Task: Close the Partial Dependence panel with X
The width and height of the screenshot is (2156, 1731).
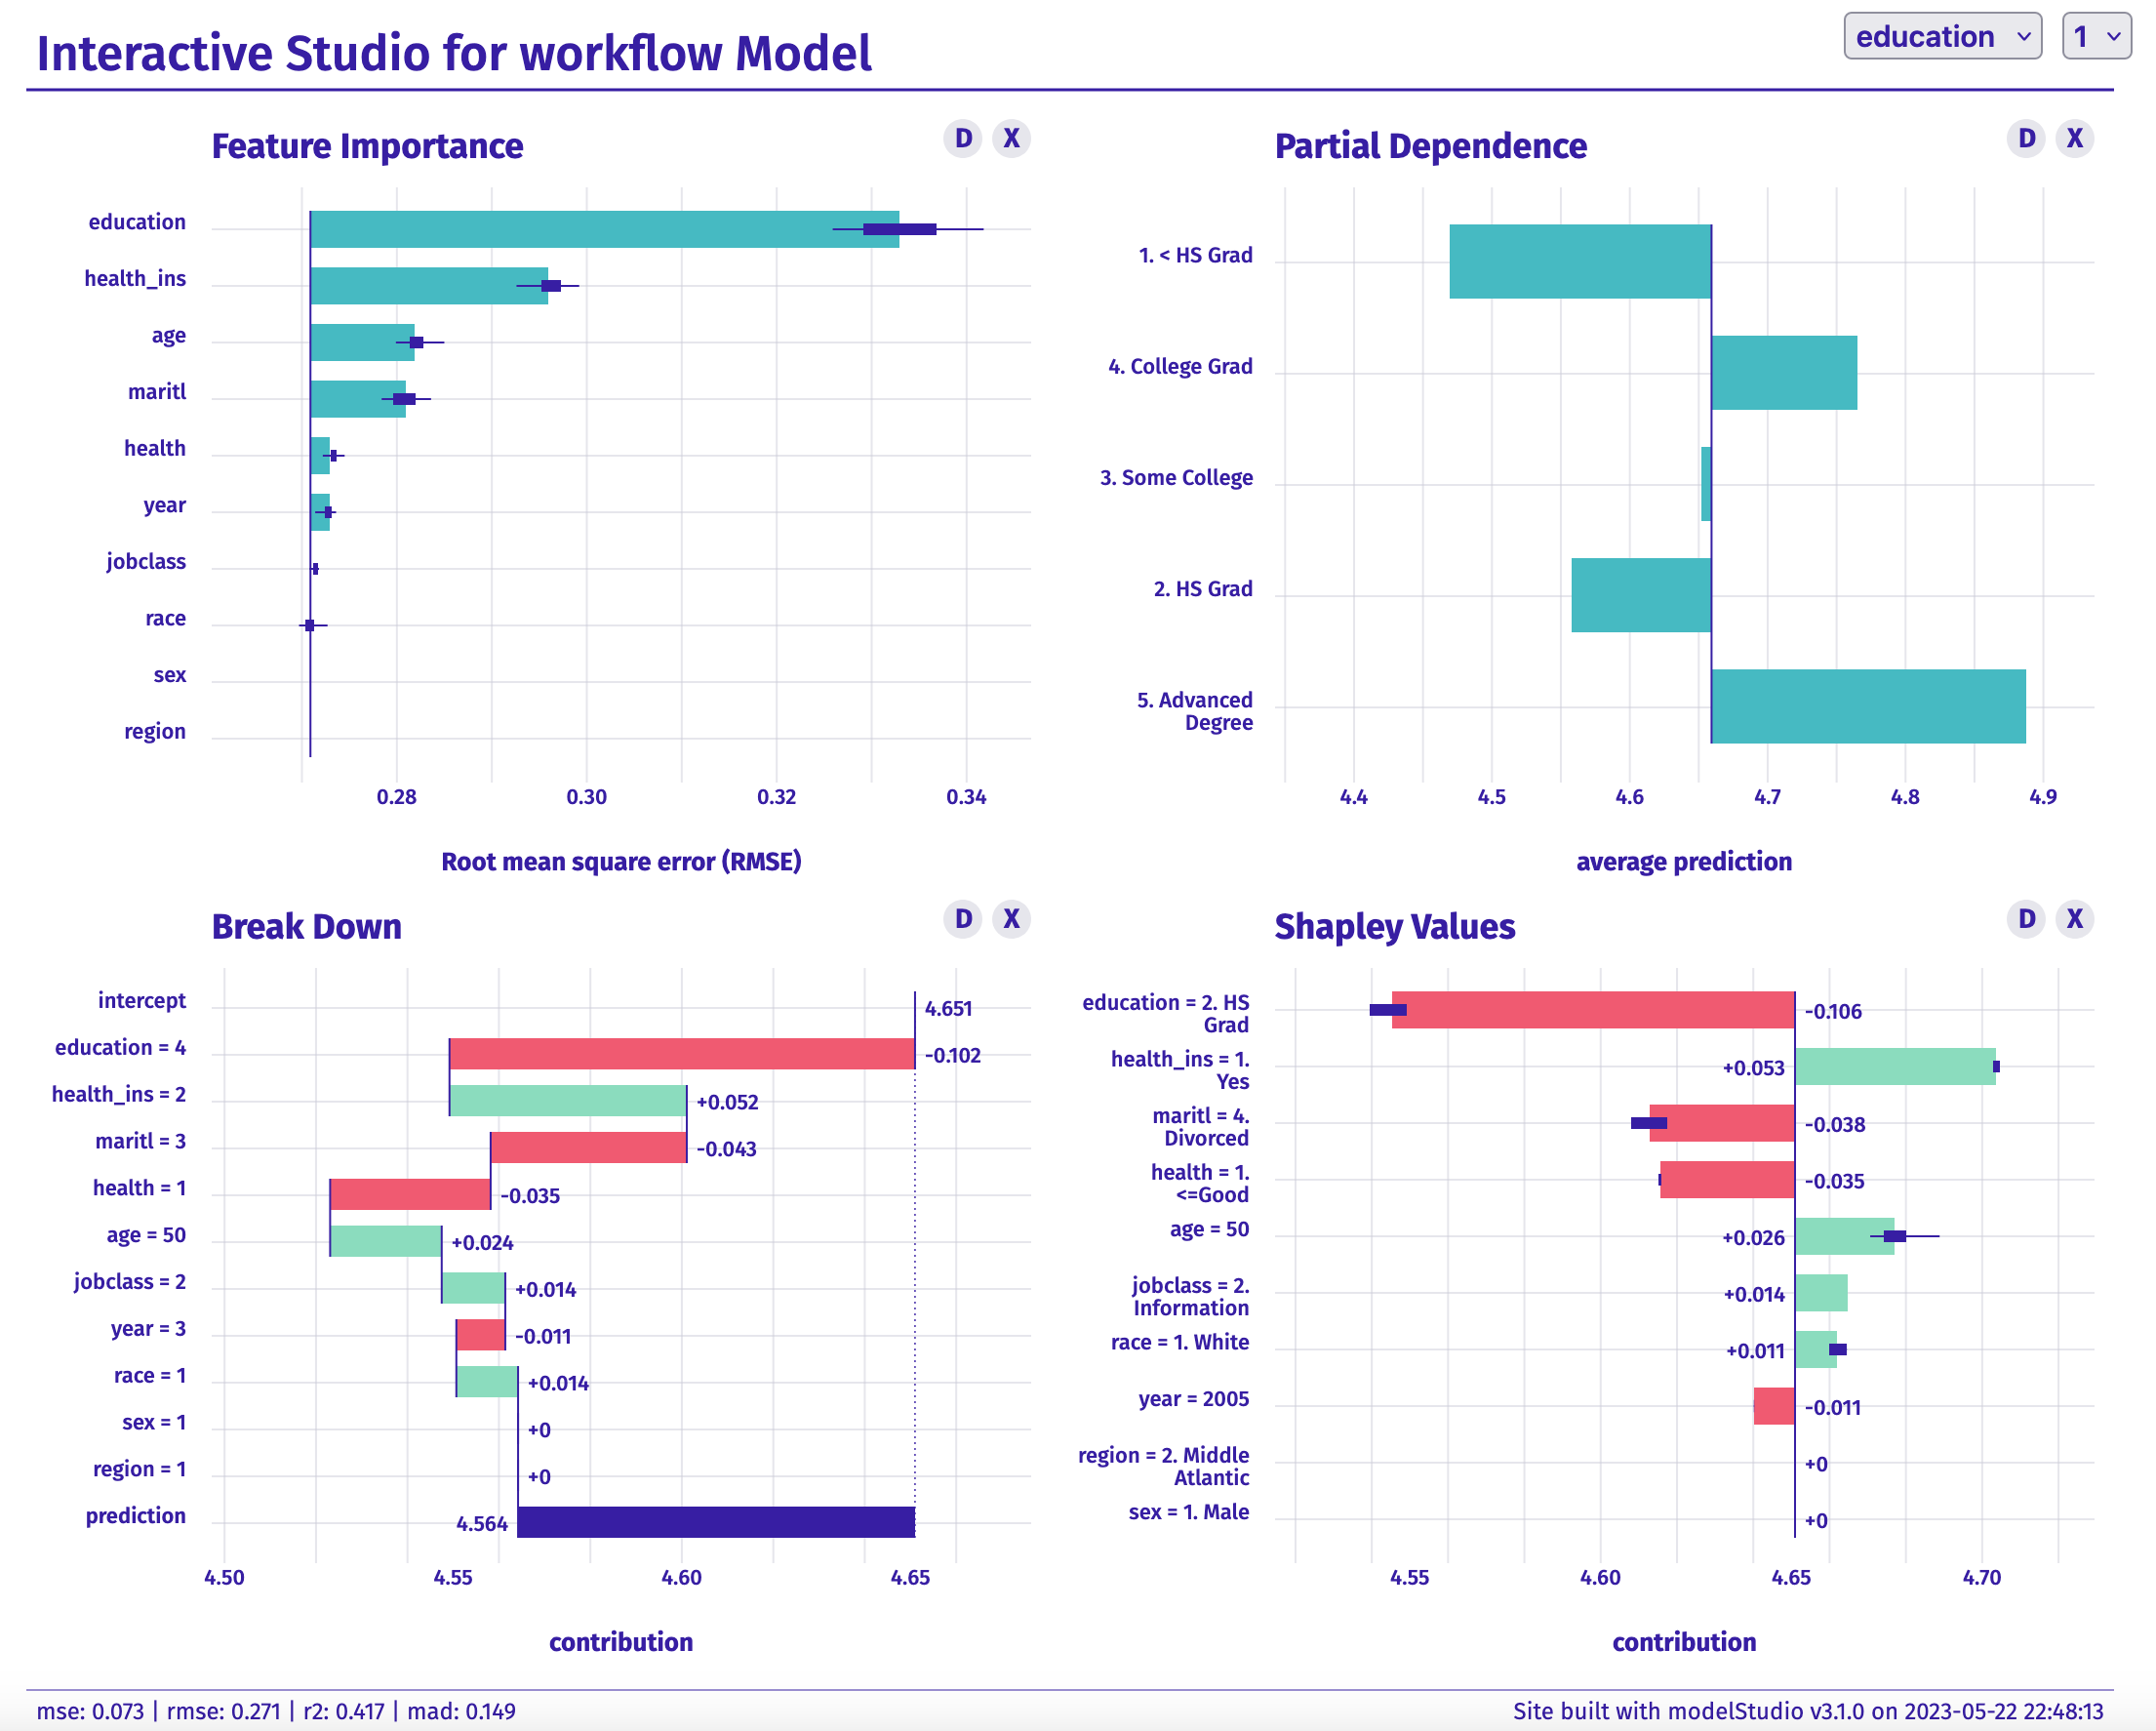Action: pos(2074,138)
